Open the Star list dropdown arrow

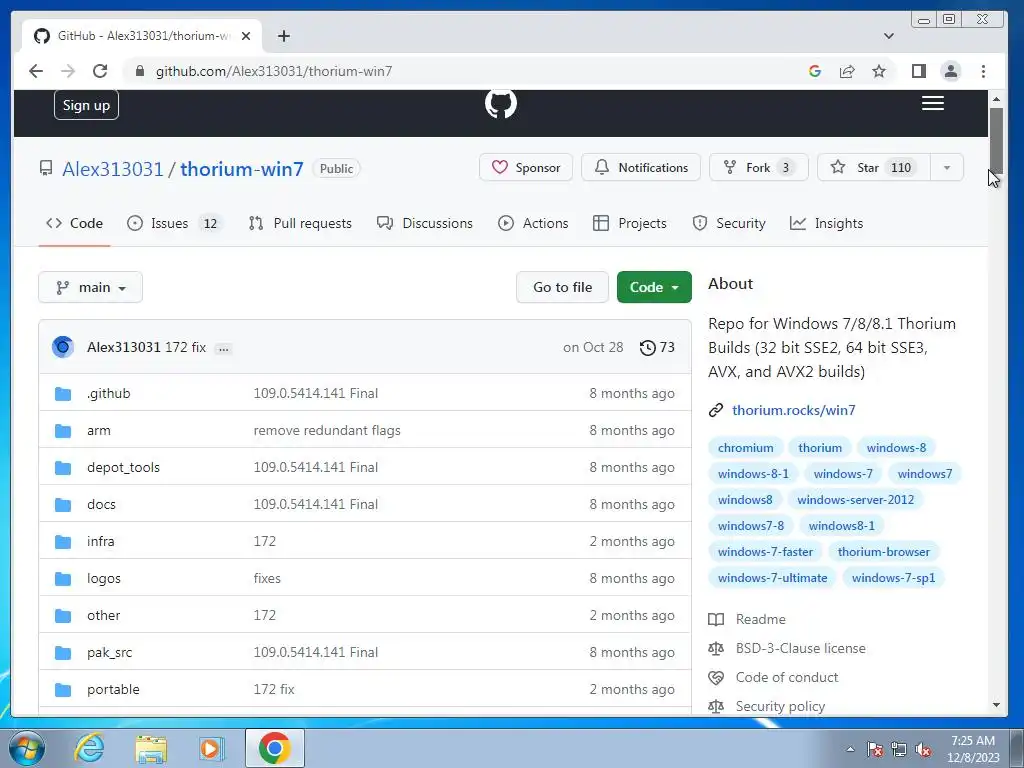pos(946,168)
